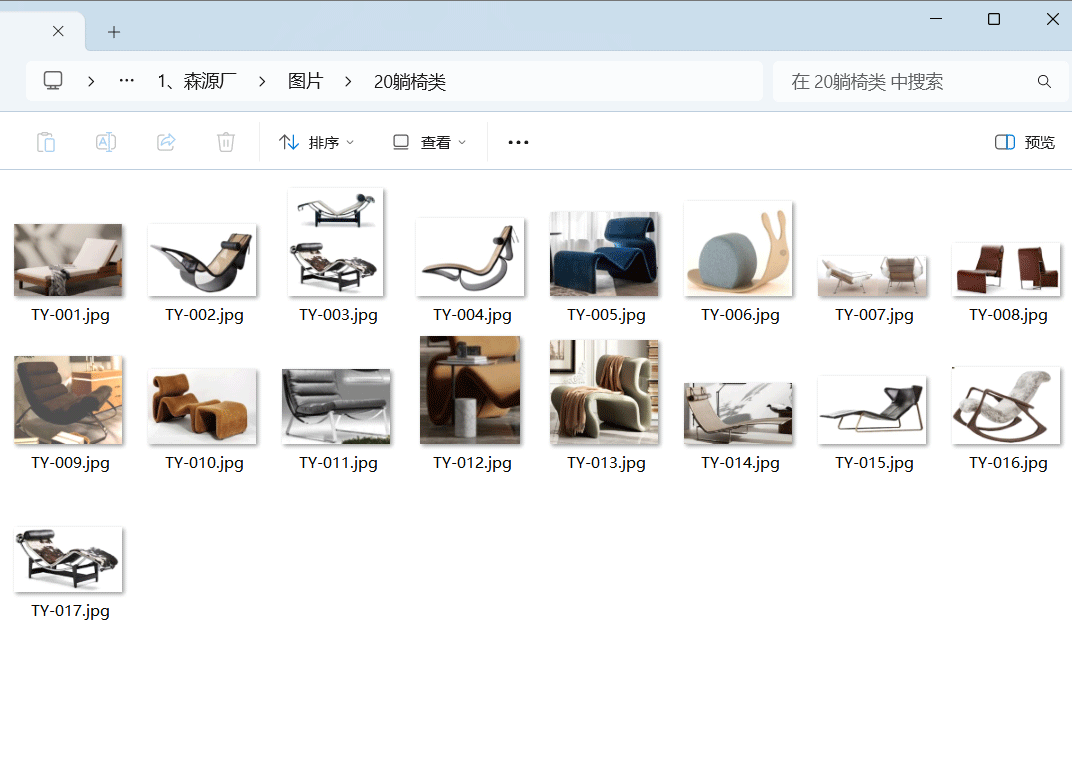Open the view (查看) dropdown
This screenshot has height=770, width=1072.
coord(429,142)
